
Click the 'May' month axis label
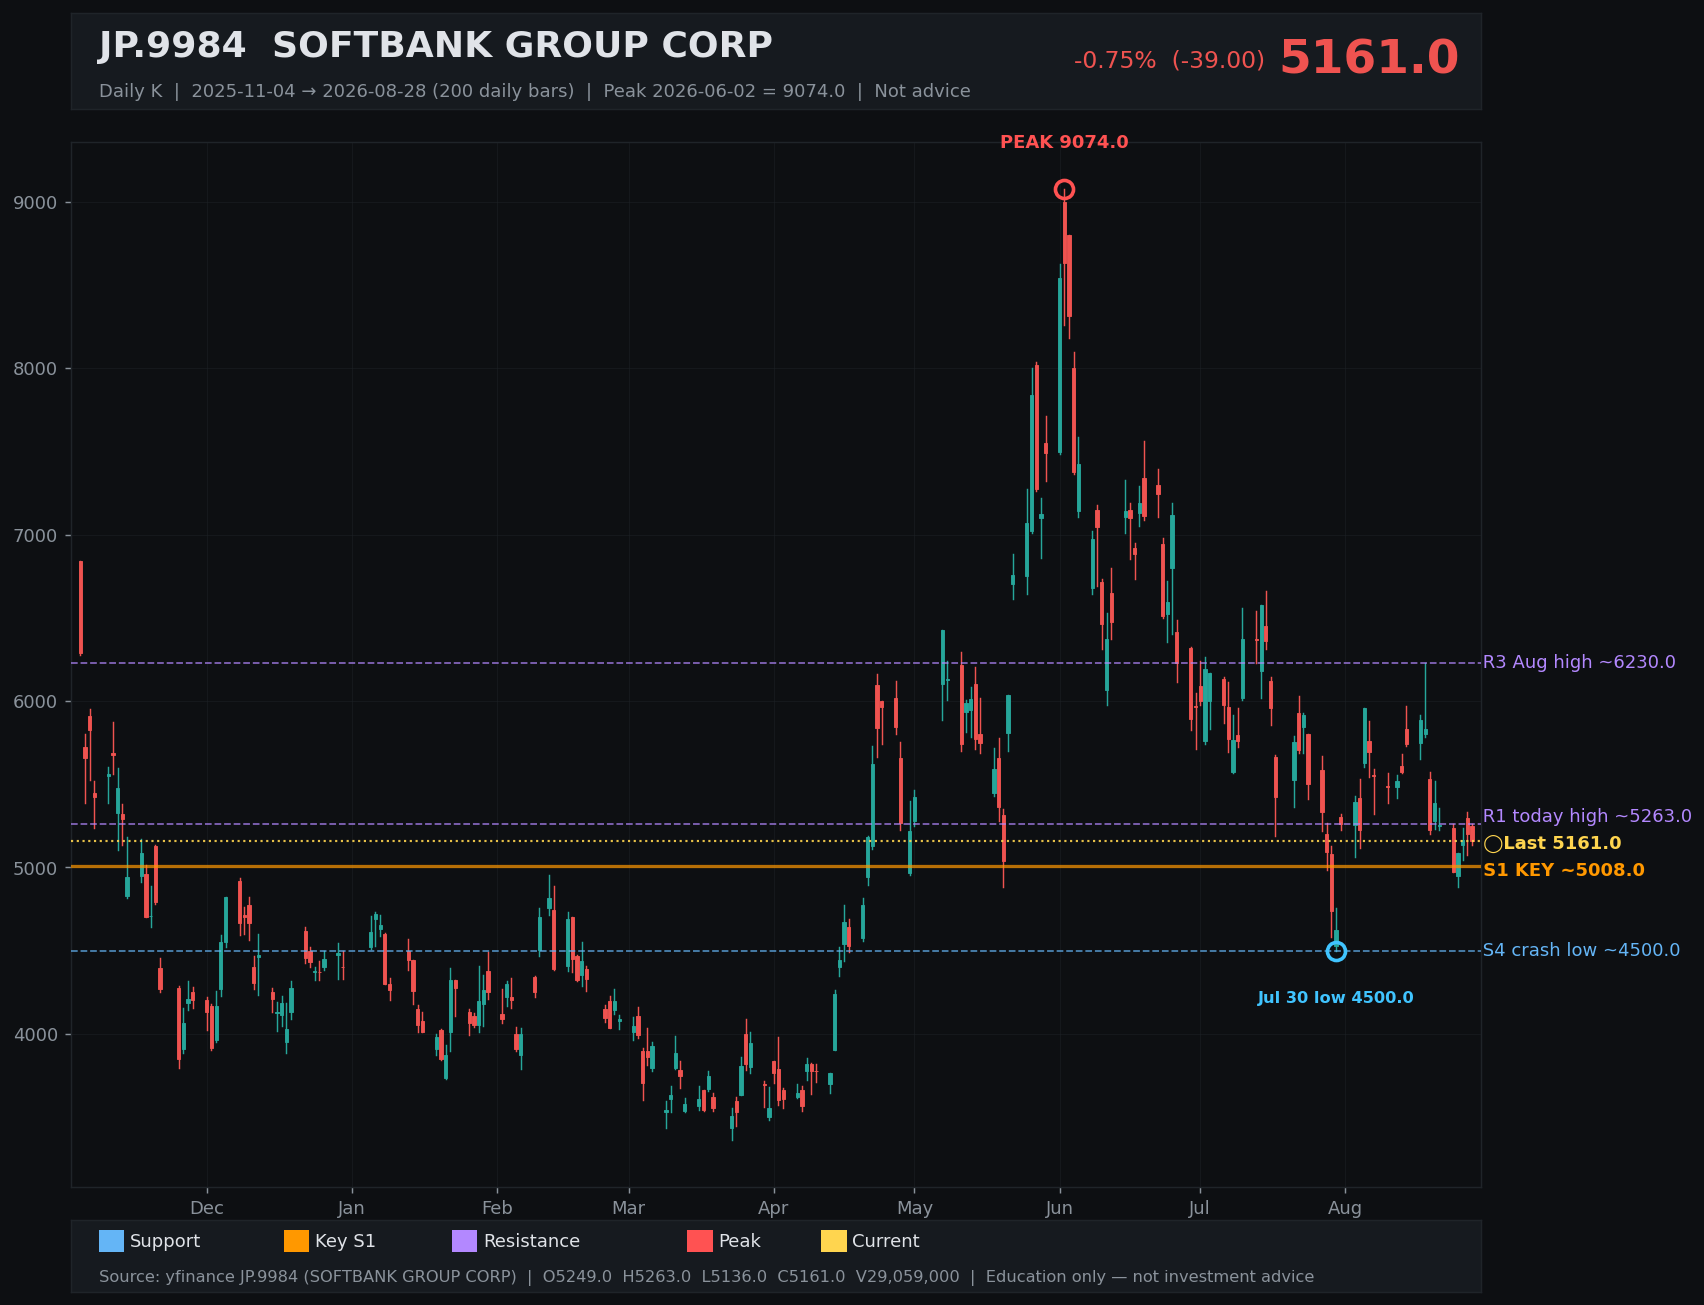pos(914,1208)
